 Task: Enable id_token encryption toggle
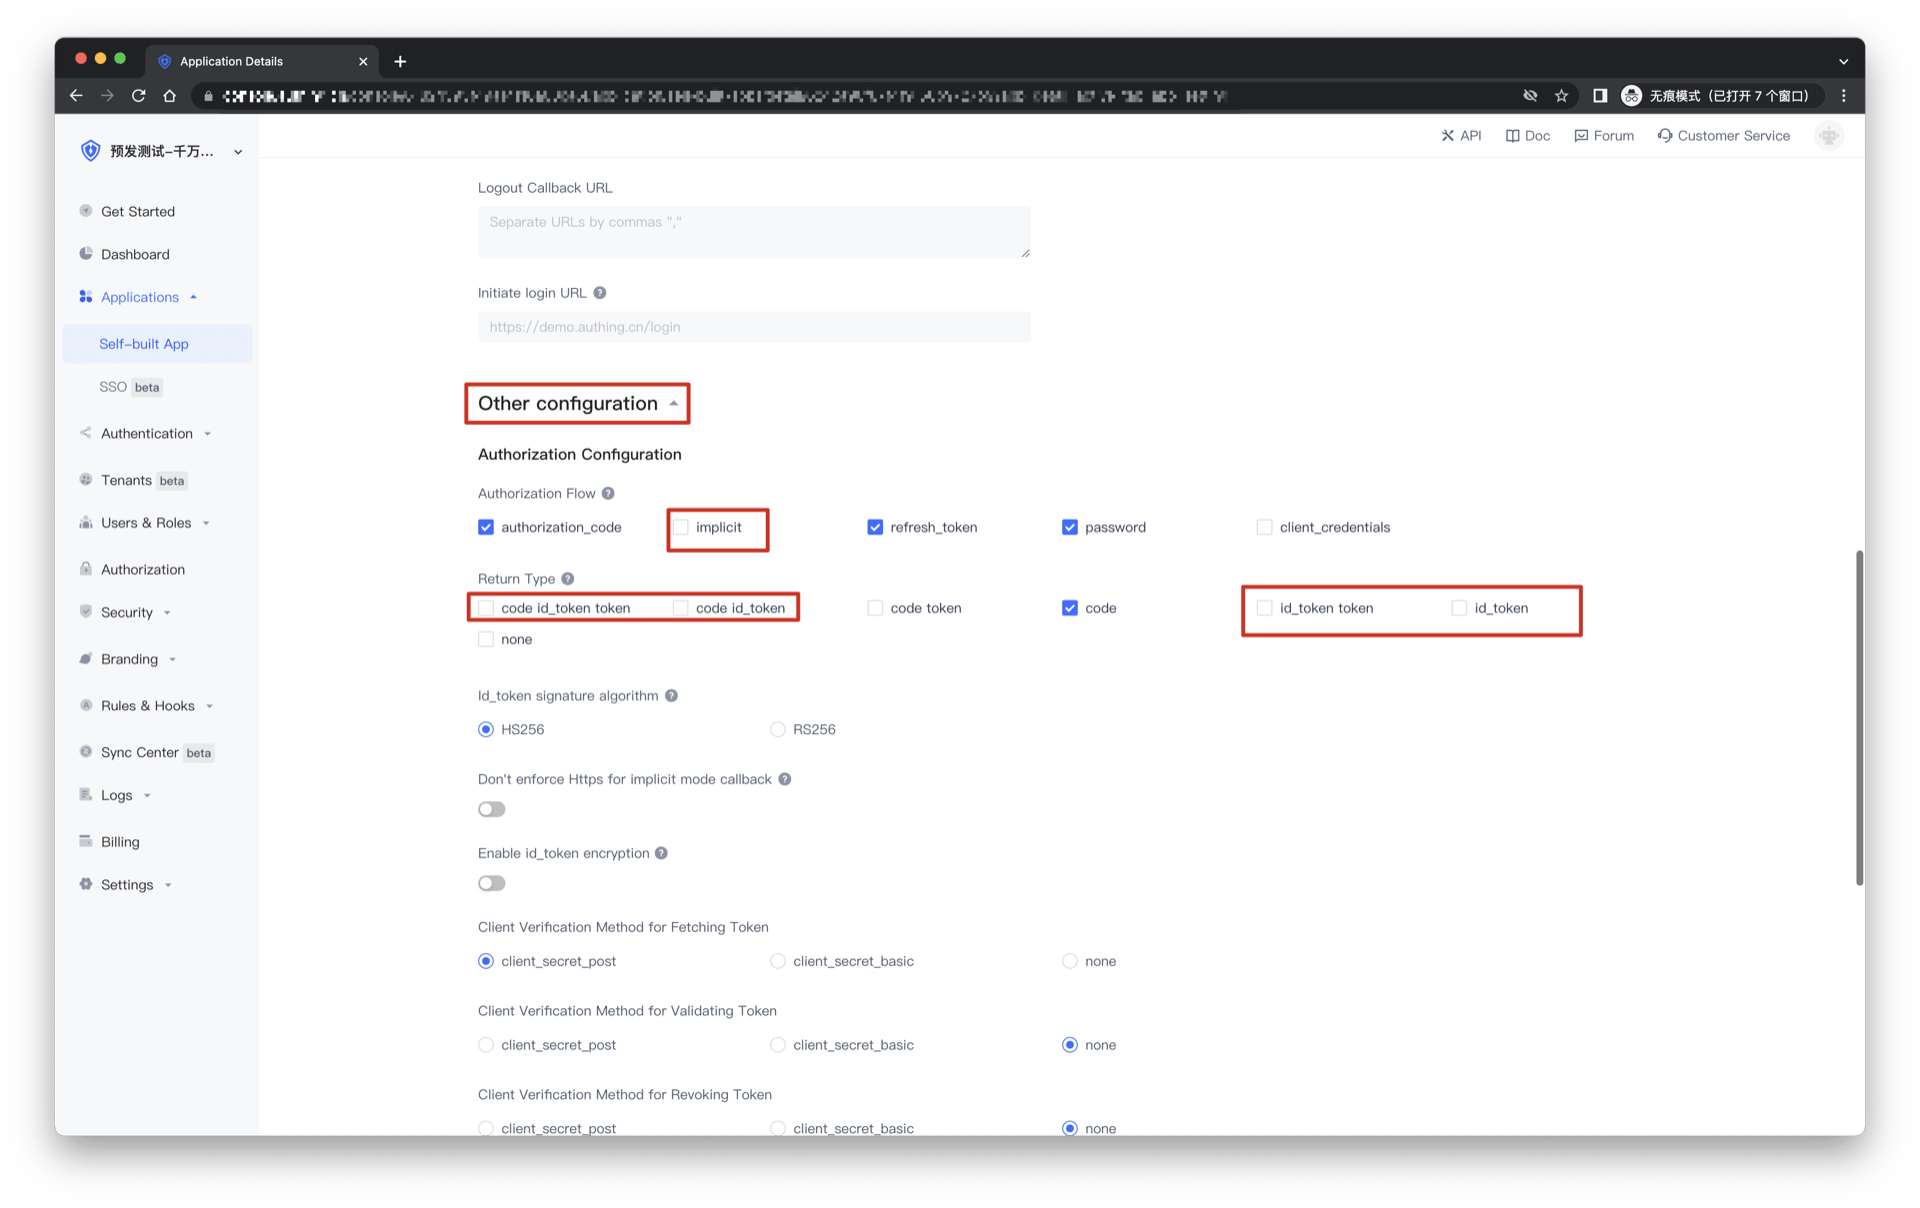tap(492, 883)
